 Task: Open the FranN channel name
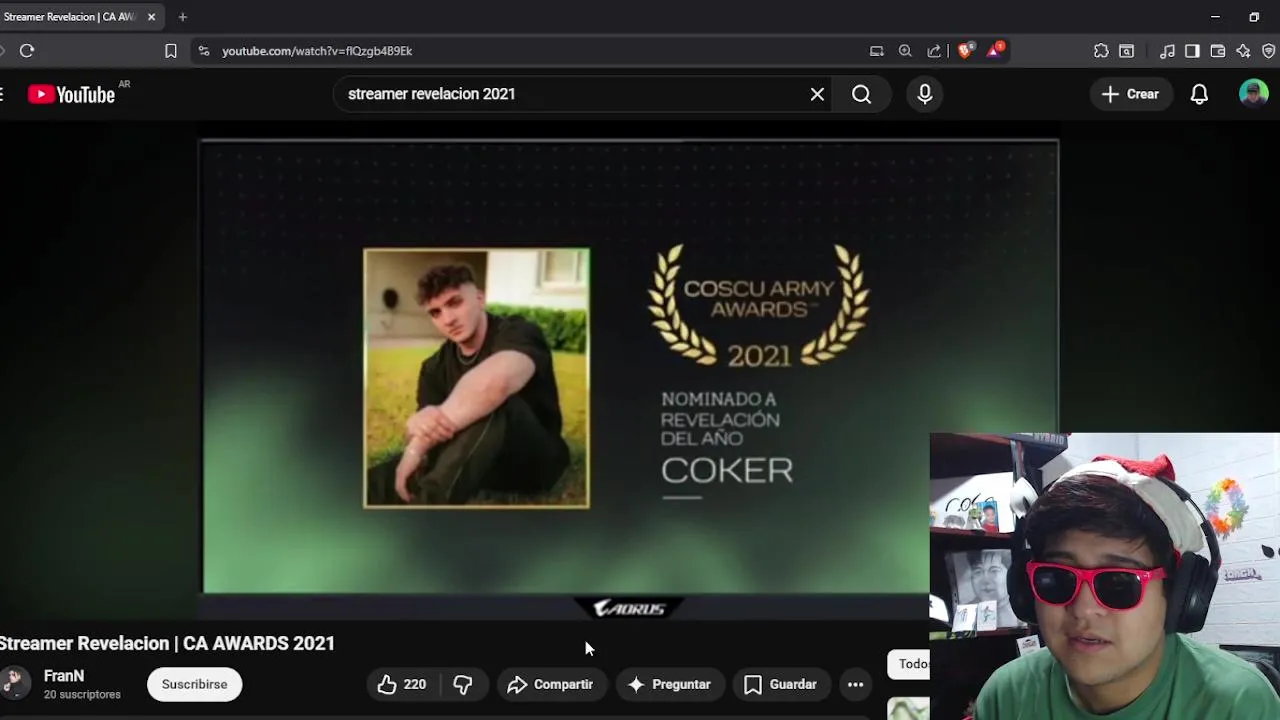click(x=64, y=676)
